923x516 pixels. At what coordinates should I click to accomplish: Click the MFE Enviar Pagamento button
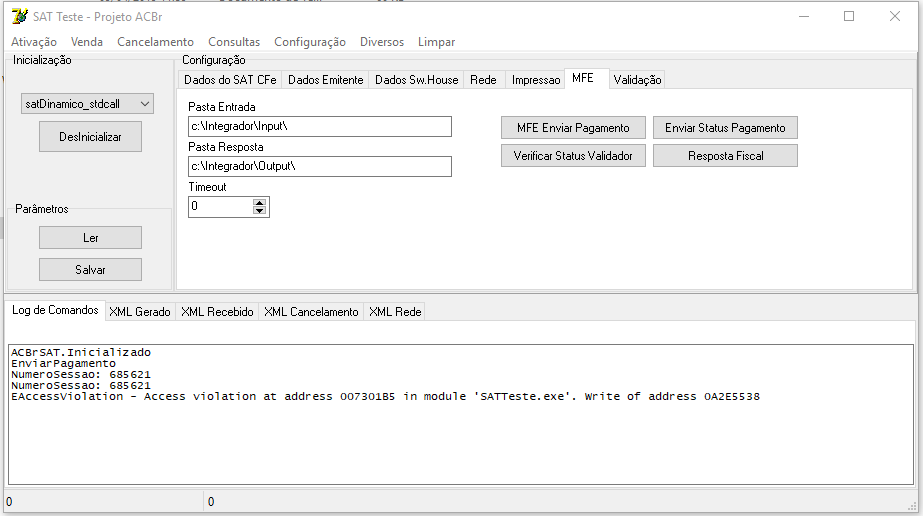pos(573,128)
